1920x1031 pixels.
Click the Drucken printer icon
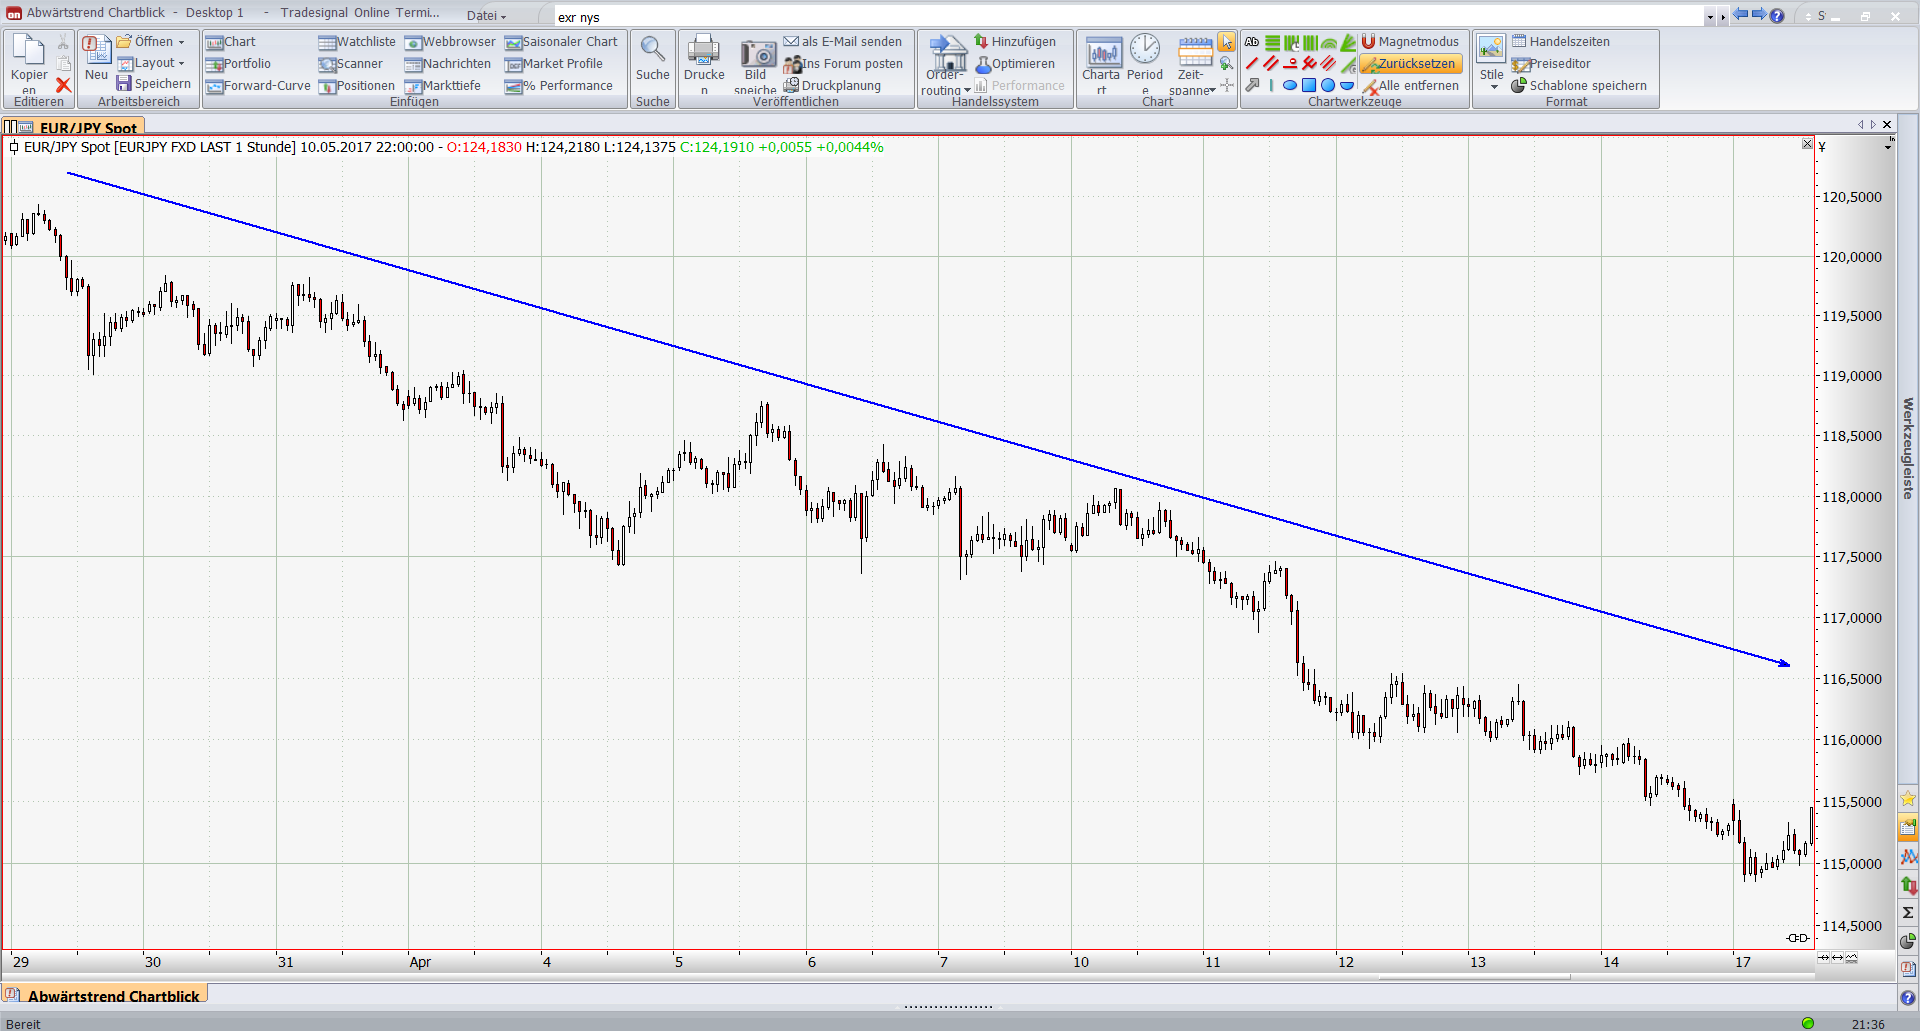click(704, 50)
